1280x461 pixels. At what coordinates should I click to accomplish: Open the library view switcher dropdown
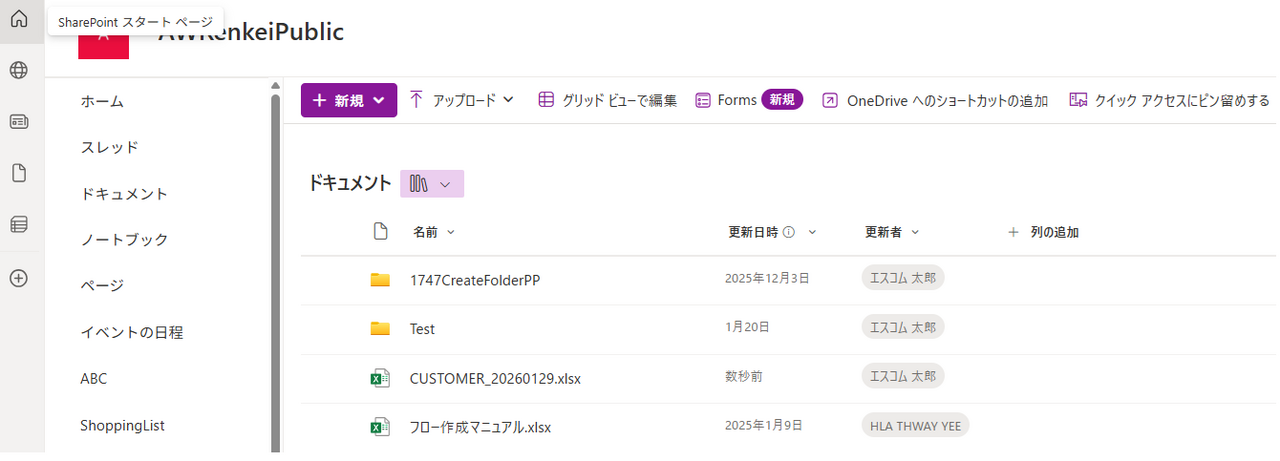pyautogui.click(x=432, y=184)
